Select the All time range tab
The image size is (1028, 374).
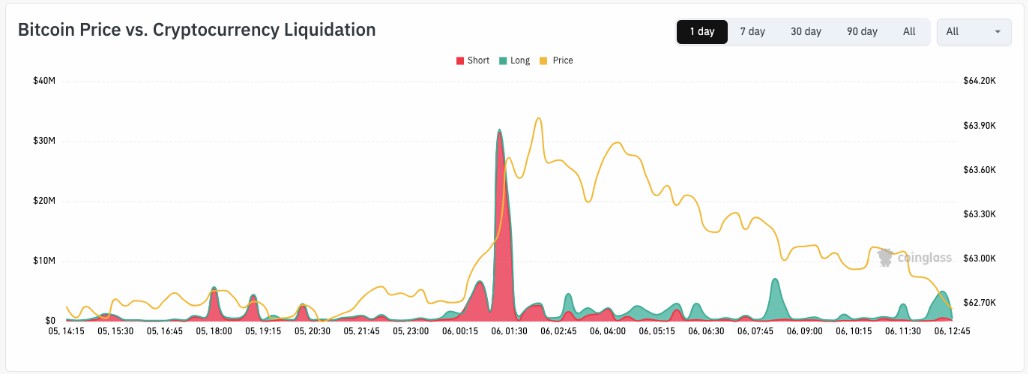tap(909, 31)
